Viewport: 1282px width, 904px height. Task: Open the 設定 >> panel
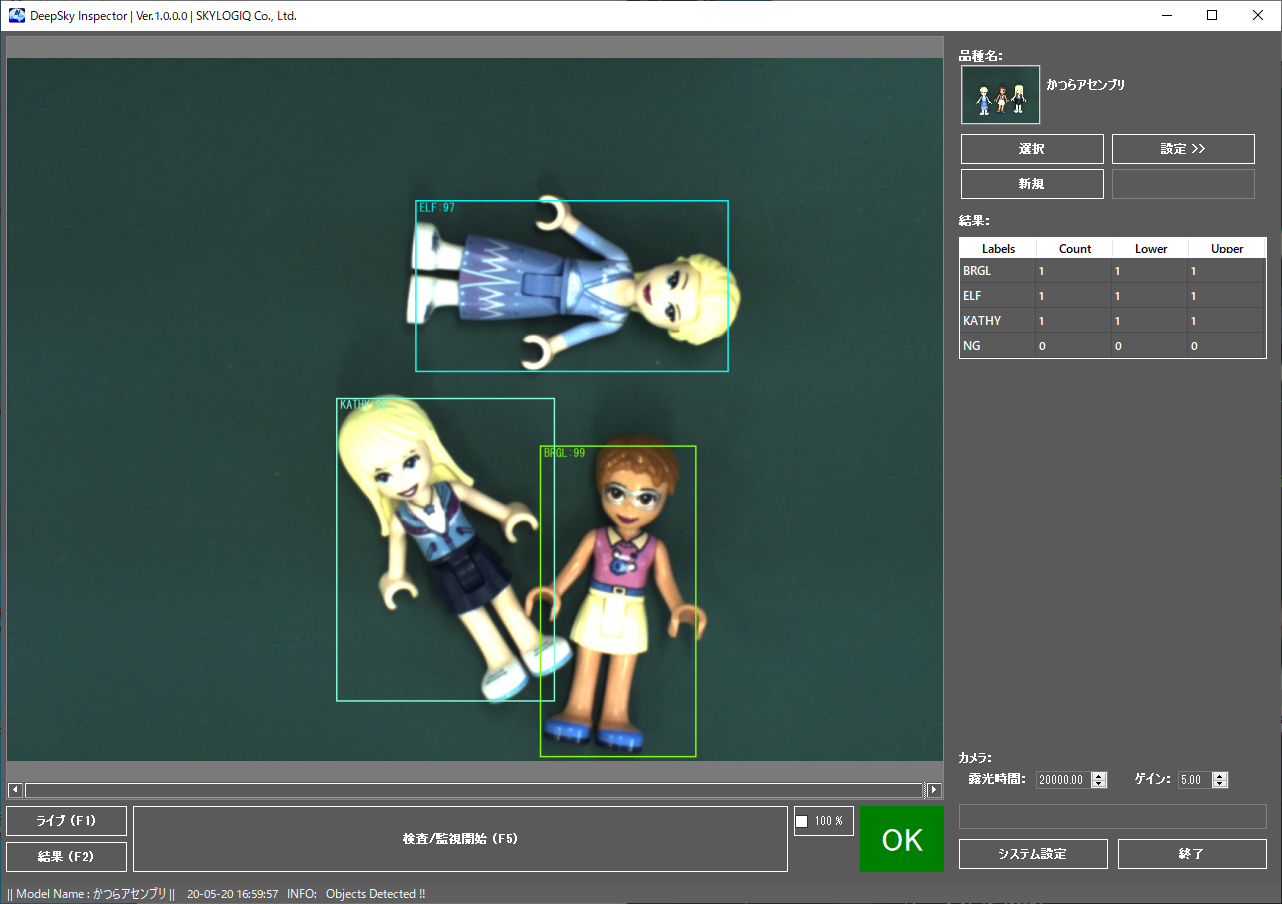tap(1183, 149)
